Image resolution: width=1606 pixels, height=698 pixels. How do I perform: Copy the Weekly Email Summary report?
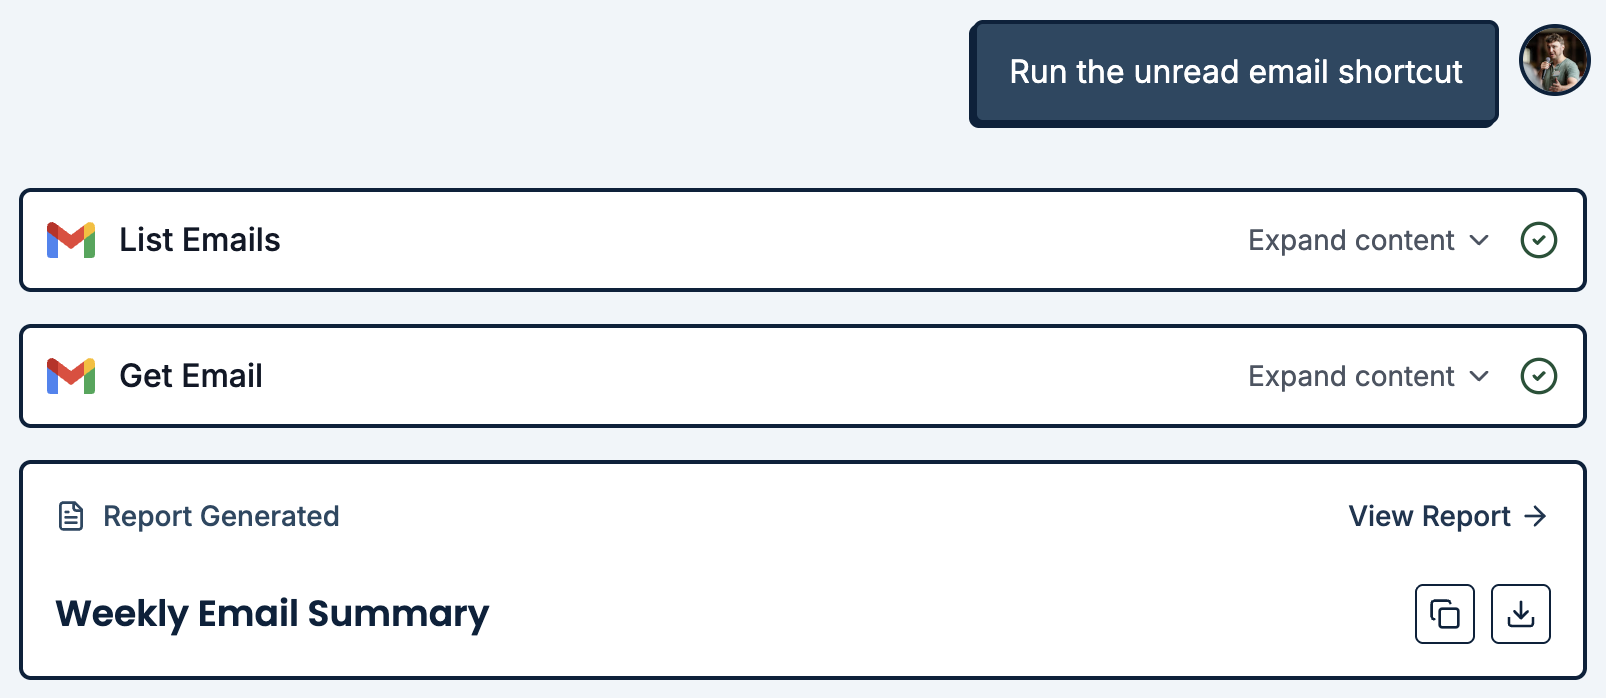point(1444,614)
